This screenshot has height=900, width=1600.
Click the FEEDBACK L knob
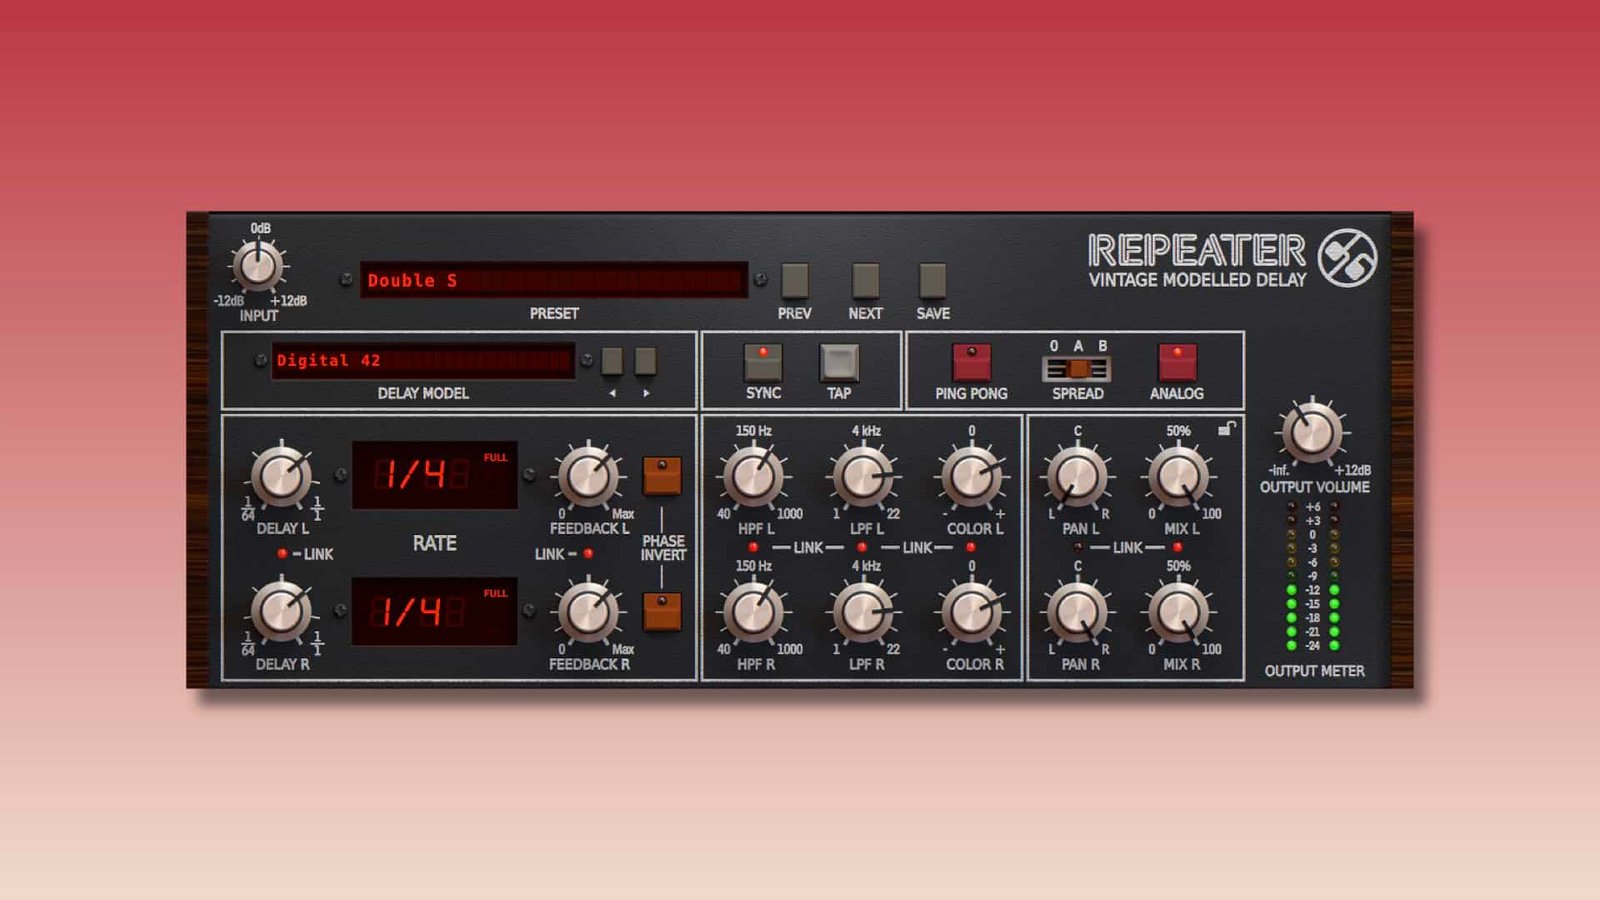588,476
